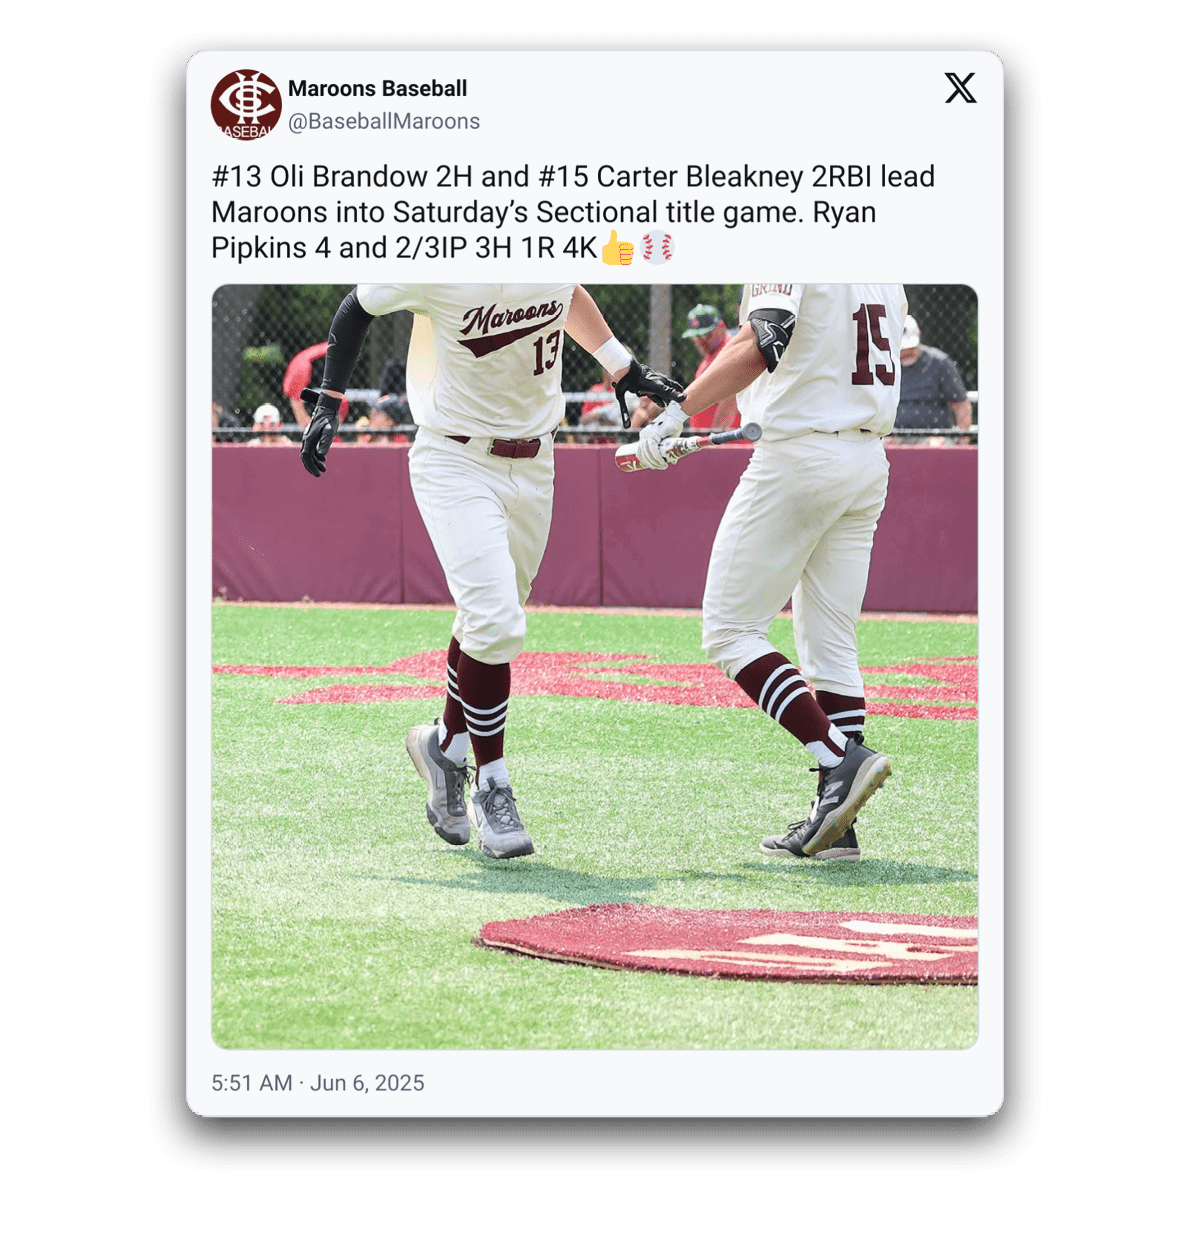1190x1239 pixels.
Task: Click the X logo icon
Action: 960,88
